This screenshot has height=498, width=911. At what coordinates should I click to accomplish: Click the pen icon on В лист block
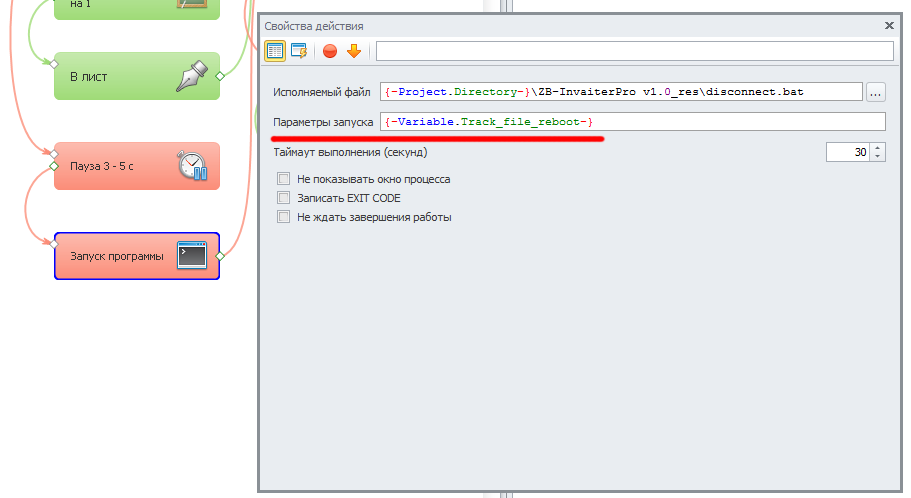192,76
